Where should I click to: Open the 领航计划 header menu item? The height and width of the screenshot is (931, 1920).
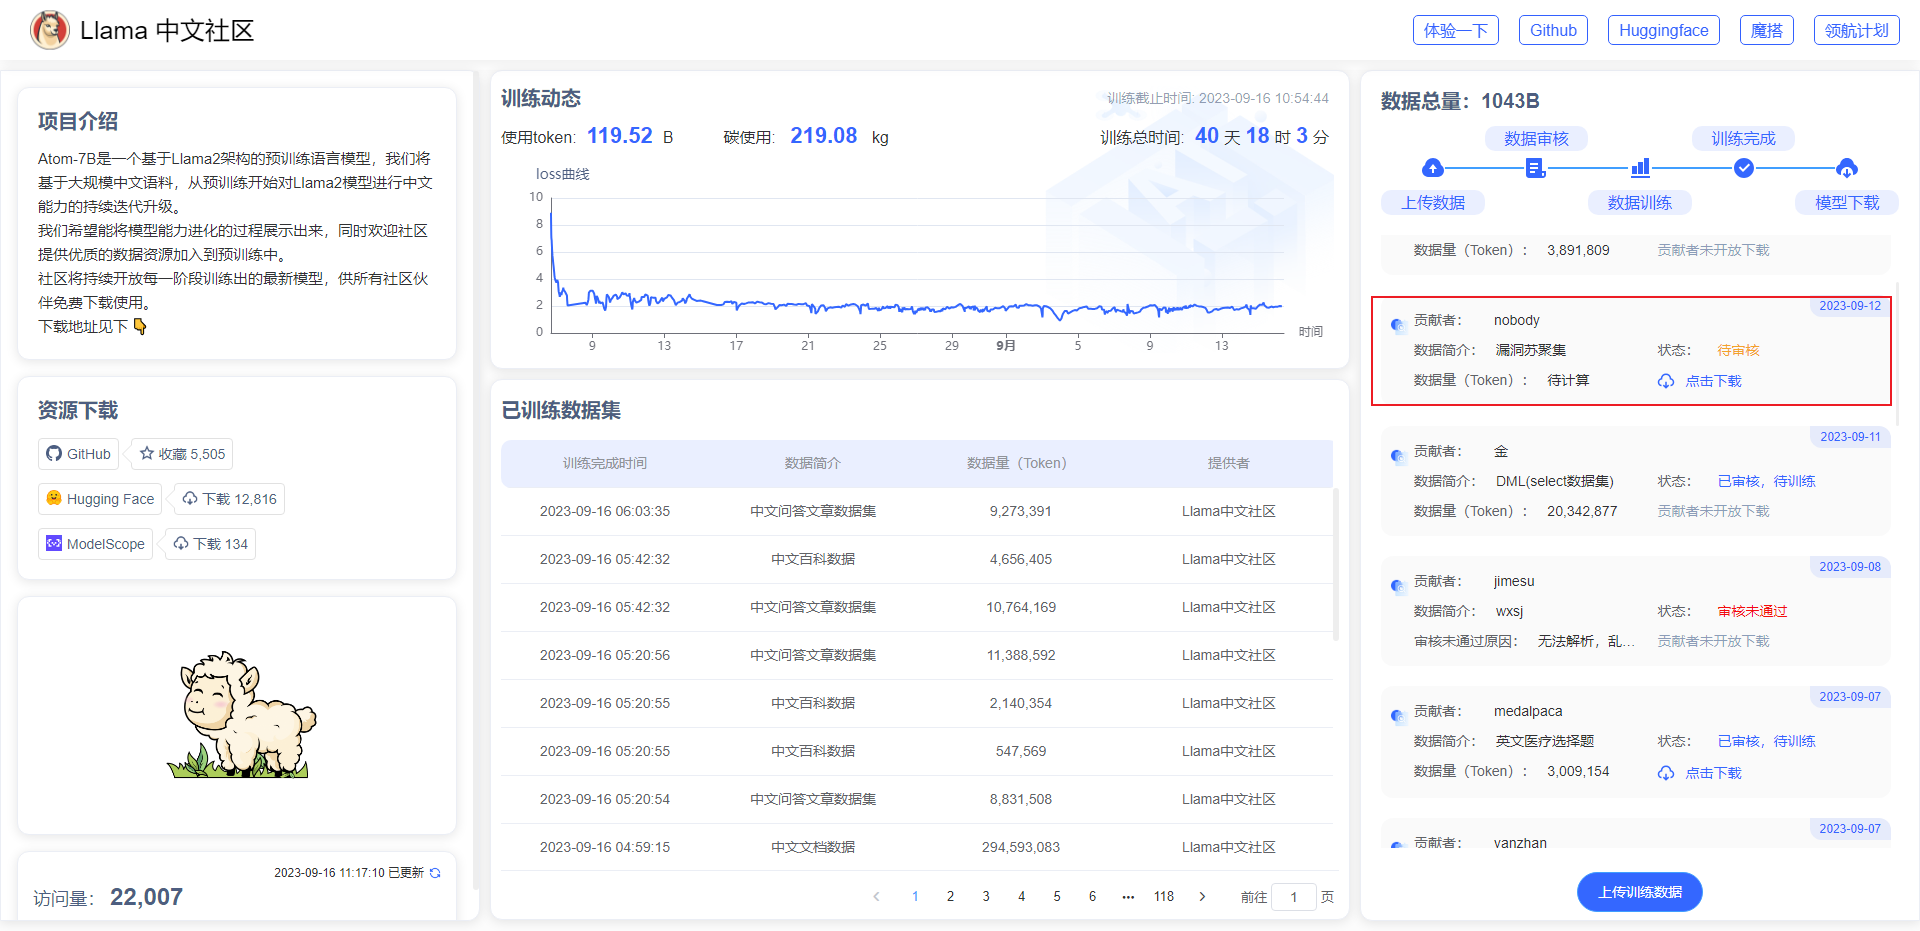pos(1856,30)
